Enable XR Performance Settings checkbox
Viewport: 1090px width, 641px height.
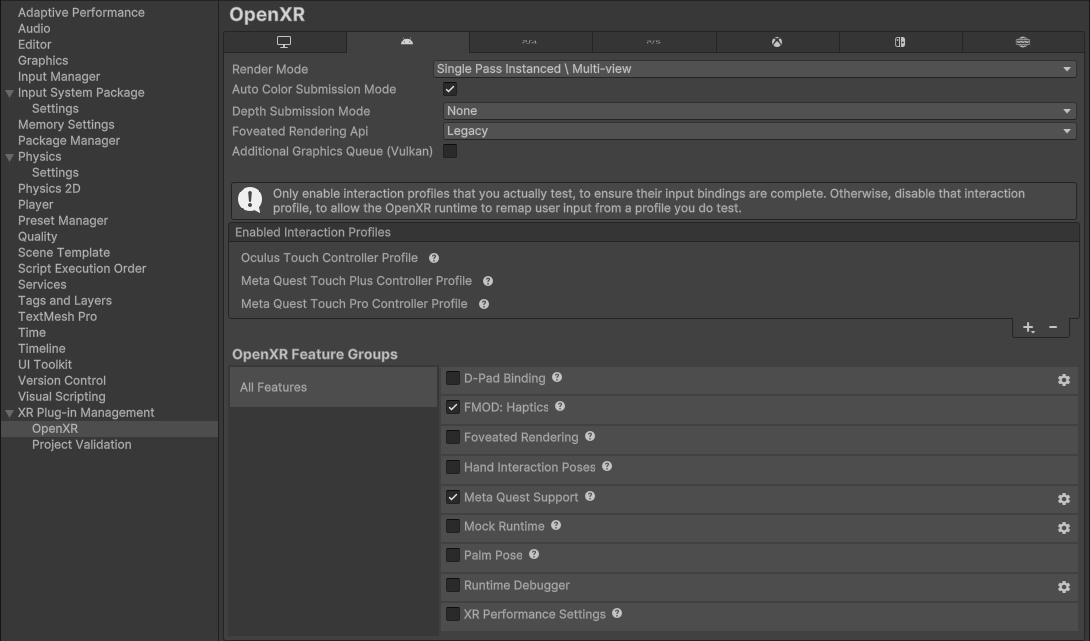(x=453, y=615)
